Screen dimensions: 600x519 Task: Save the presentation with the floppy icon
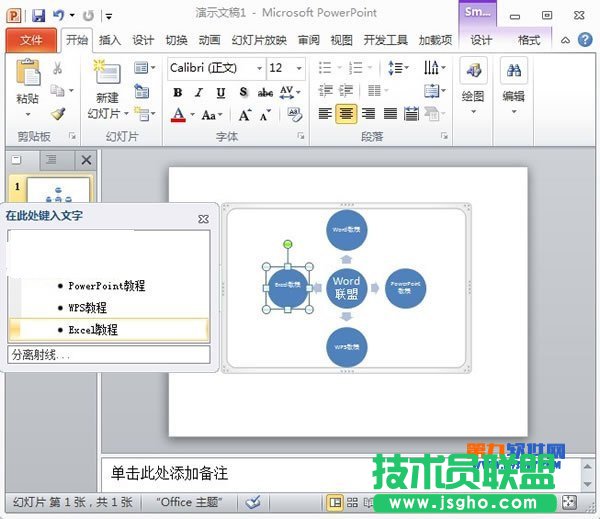[38, 16]
